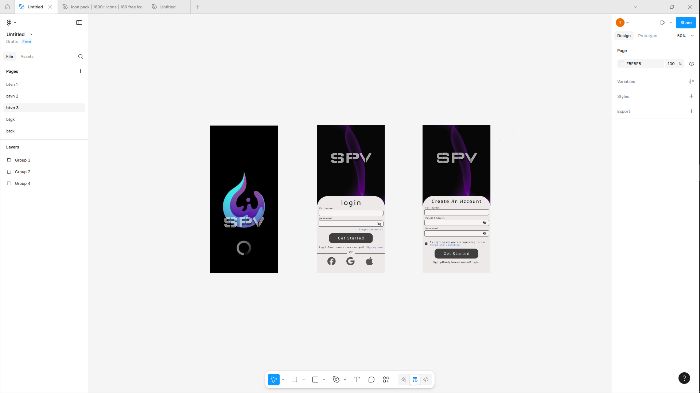Open the Frame tool dropdown arrow
Viewport: 700px width, 393px height.
pos(304,380)
